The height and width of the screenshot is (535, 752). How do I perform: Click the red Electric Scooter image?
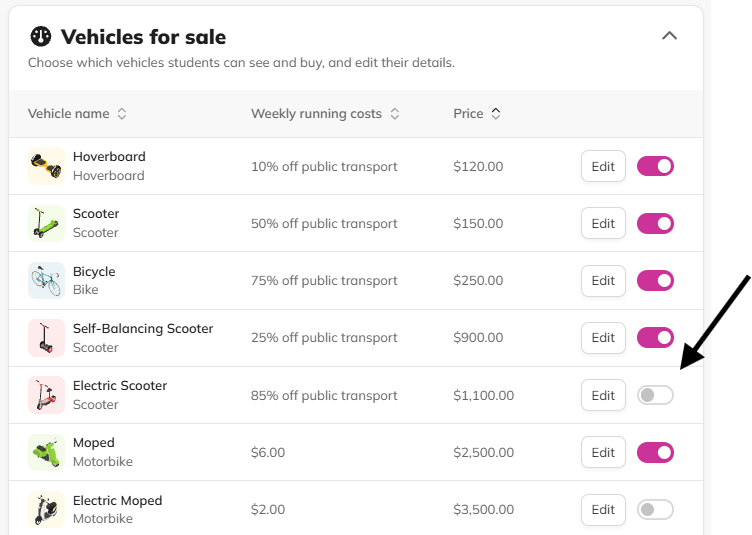pyautogui.click(x=46, y=395)
